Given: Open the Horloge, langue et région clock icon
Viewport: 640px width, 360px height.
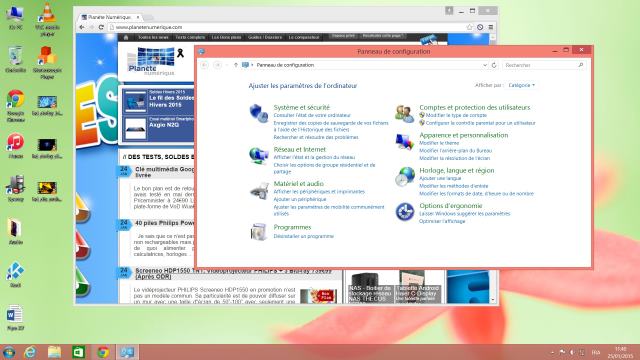Looking at the screenshot, I should coord(405,177).
